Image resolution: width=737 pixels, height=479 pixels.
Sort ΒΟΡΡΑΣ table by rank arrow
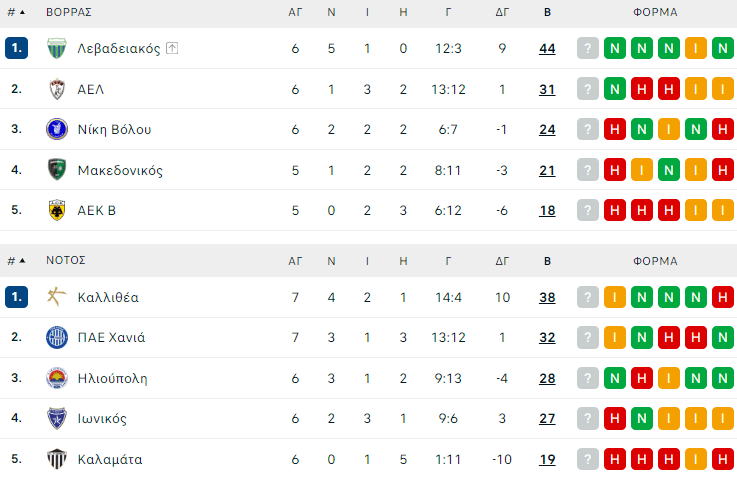tap(22, 13)
